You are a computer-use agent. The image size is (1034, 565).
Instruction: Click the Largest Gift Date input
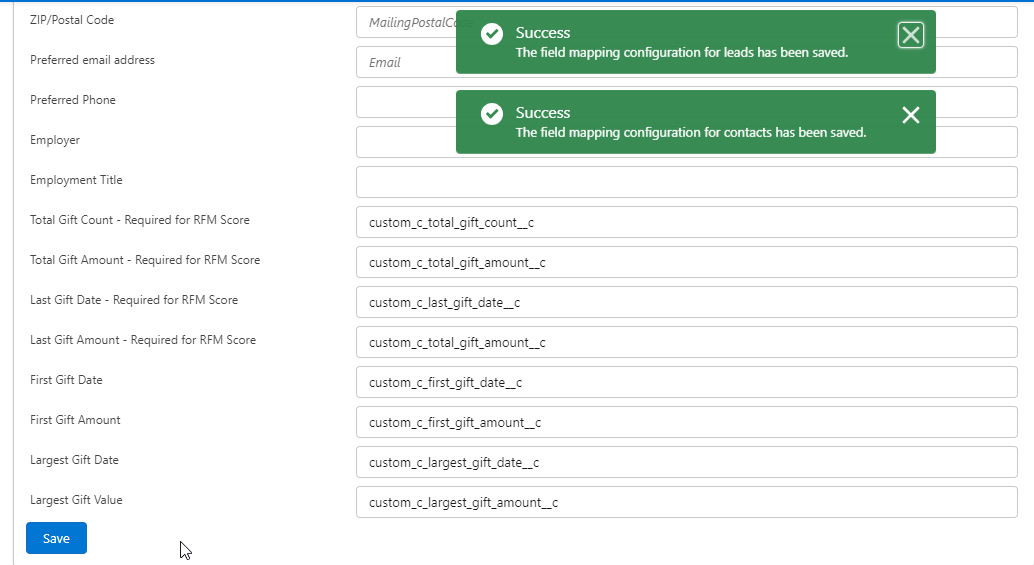click(686, 462)
